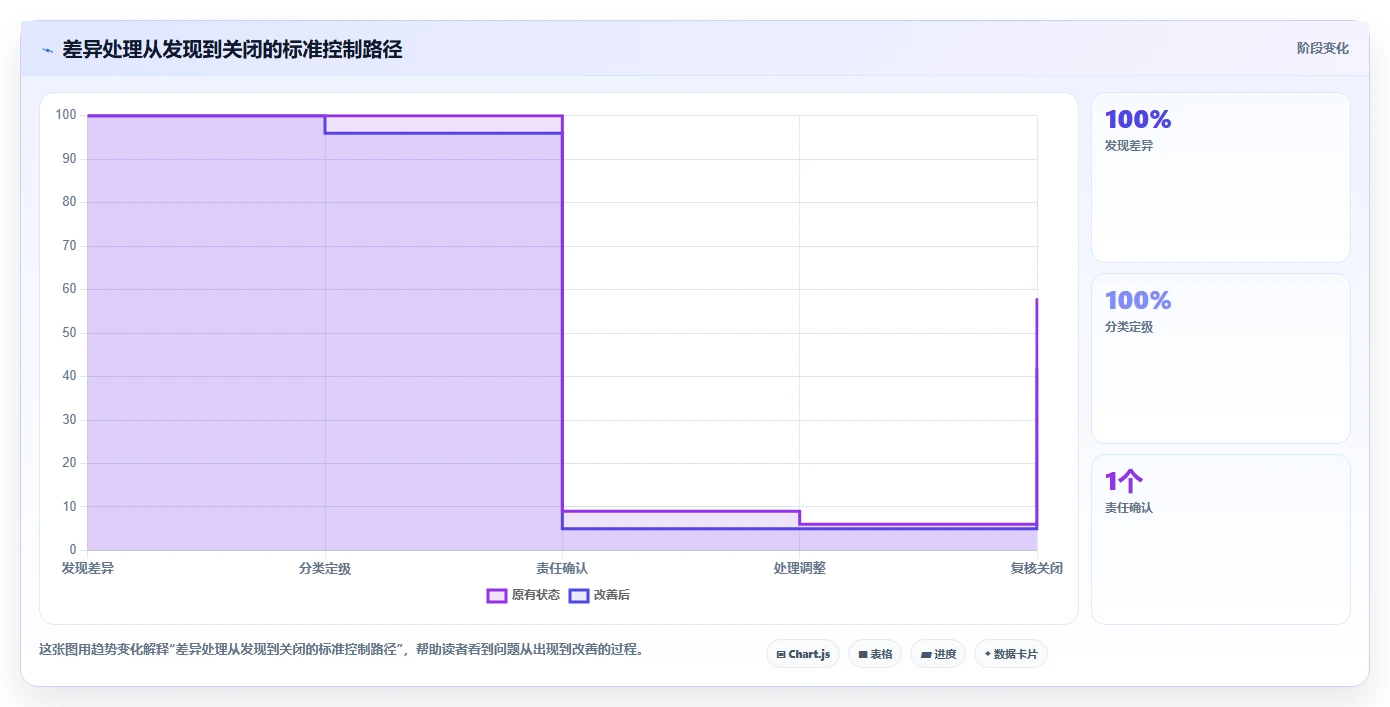Open the 分类定级 100% data card
Viewport: 1390px width, 707px height.
pyautogui.click(x=1220, y=358)
